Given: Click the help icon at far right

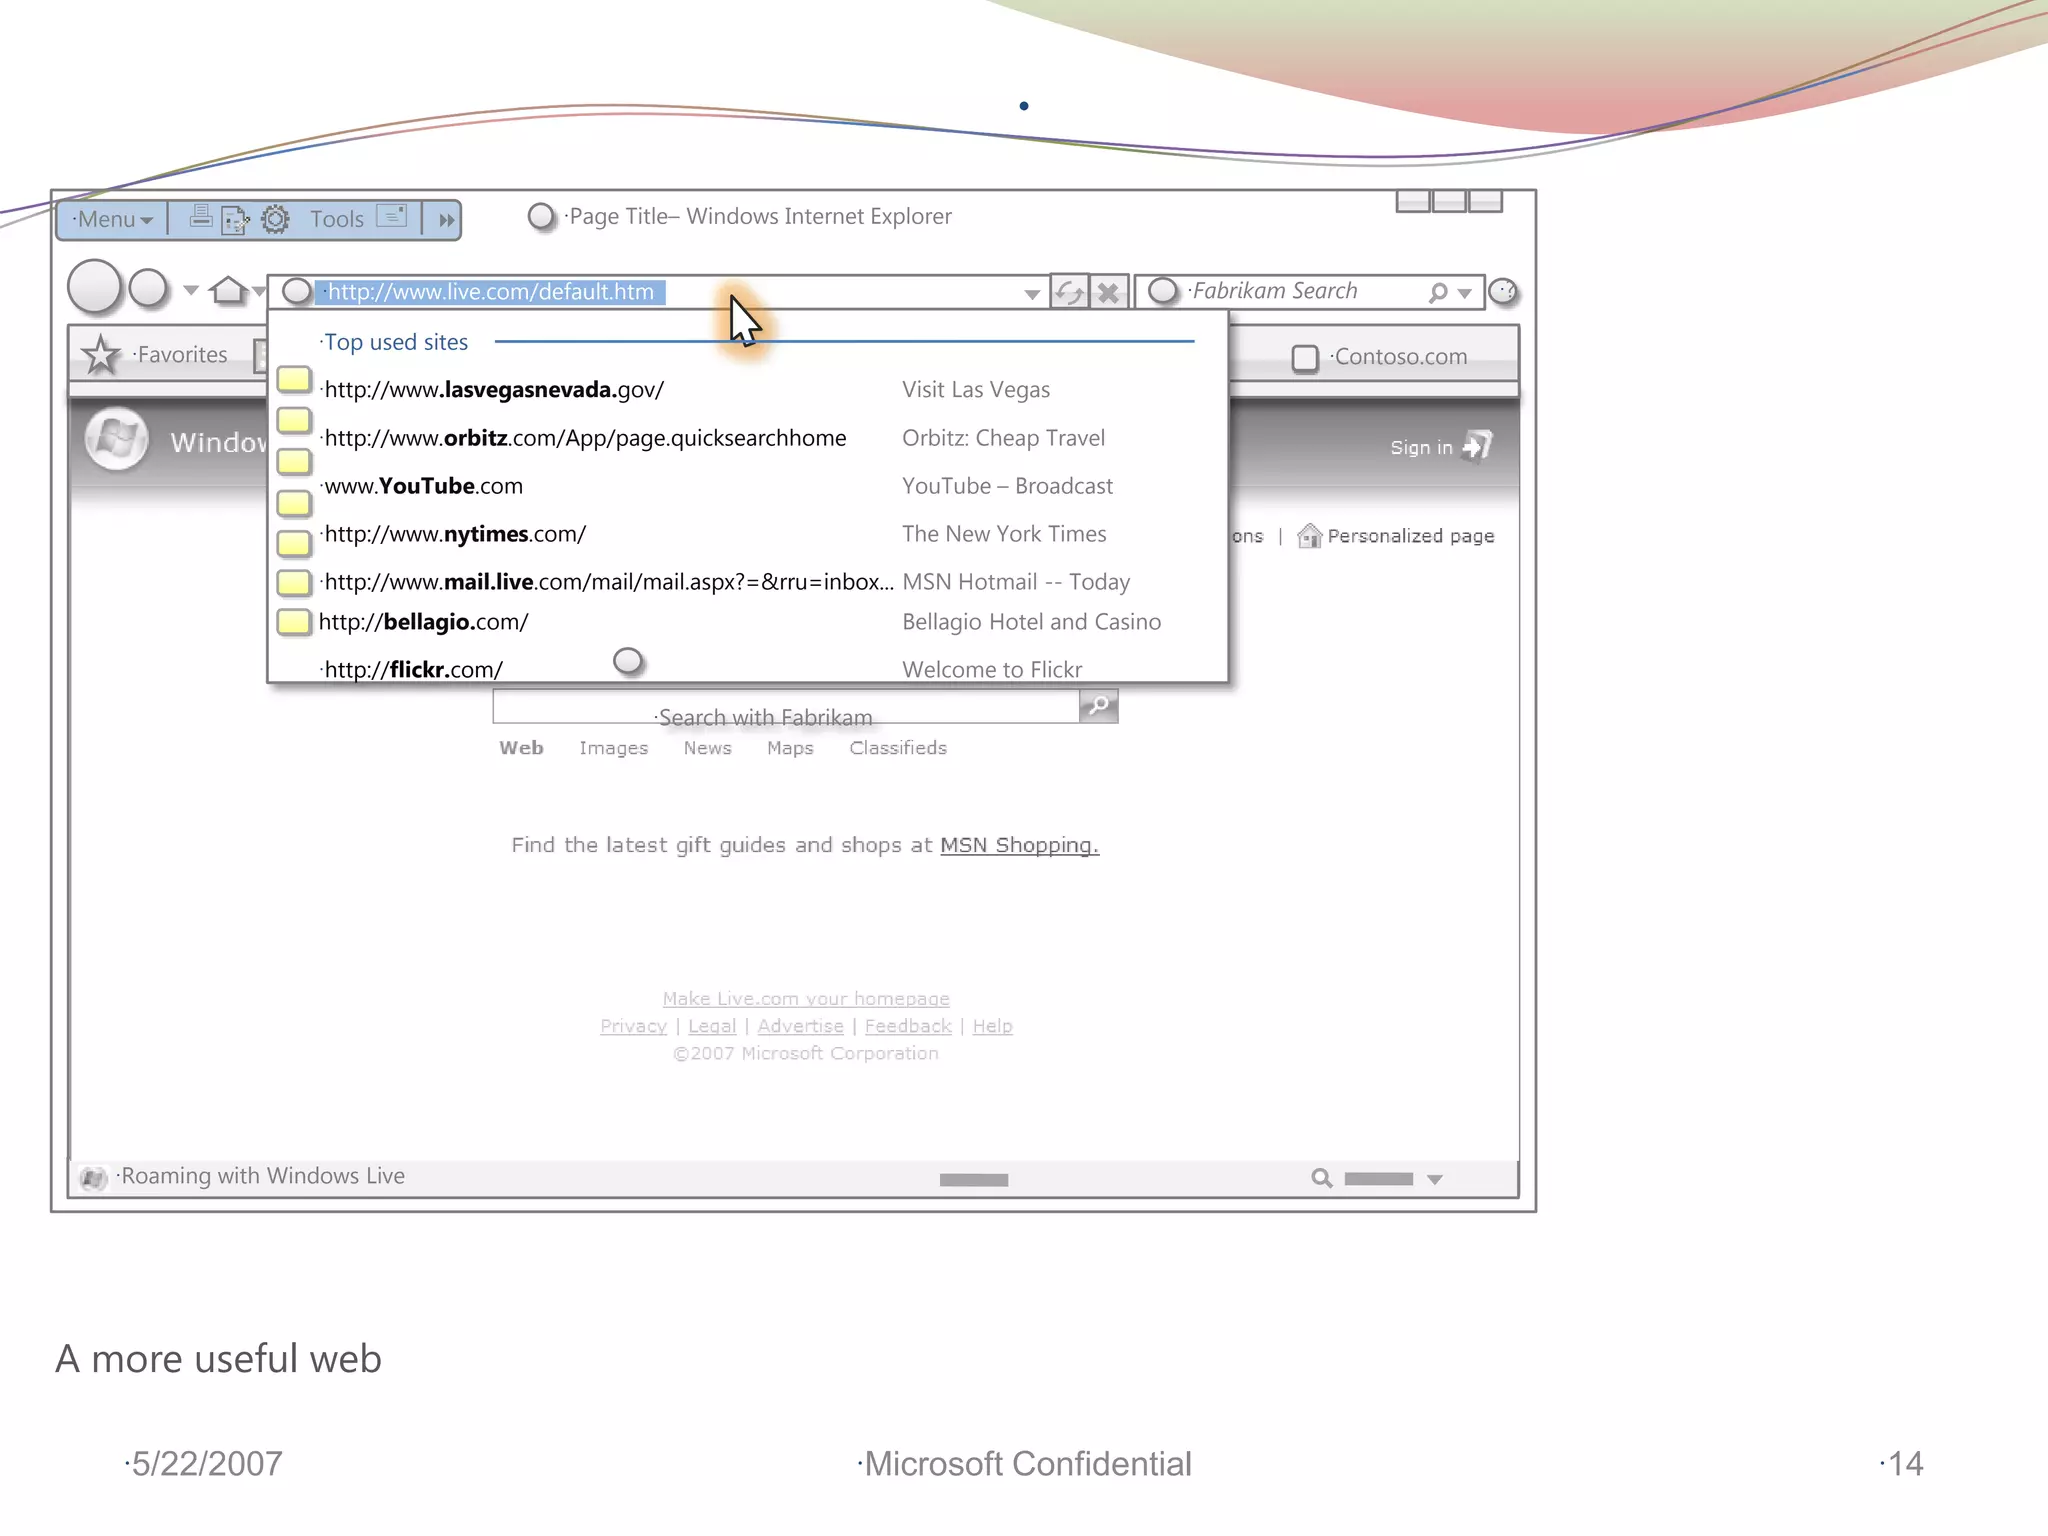Looking at the screenshot, I should tap(1503, 292).
